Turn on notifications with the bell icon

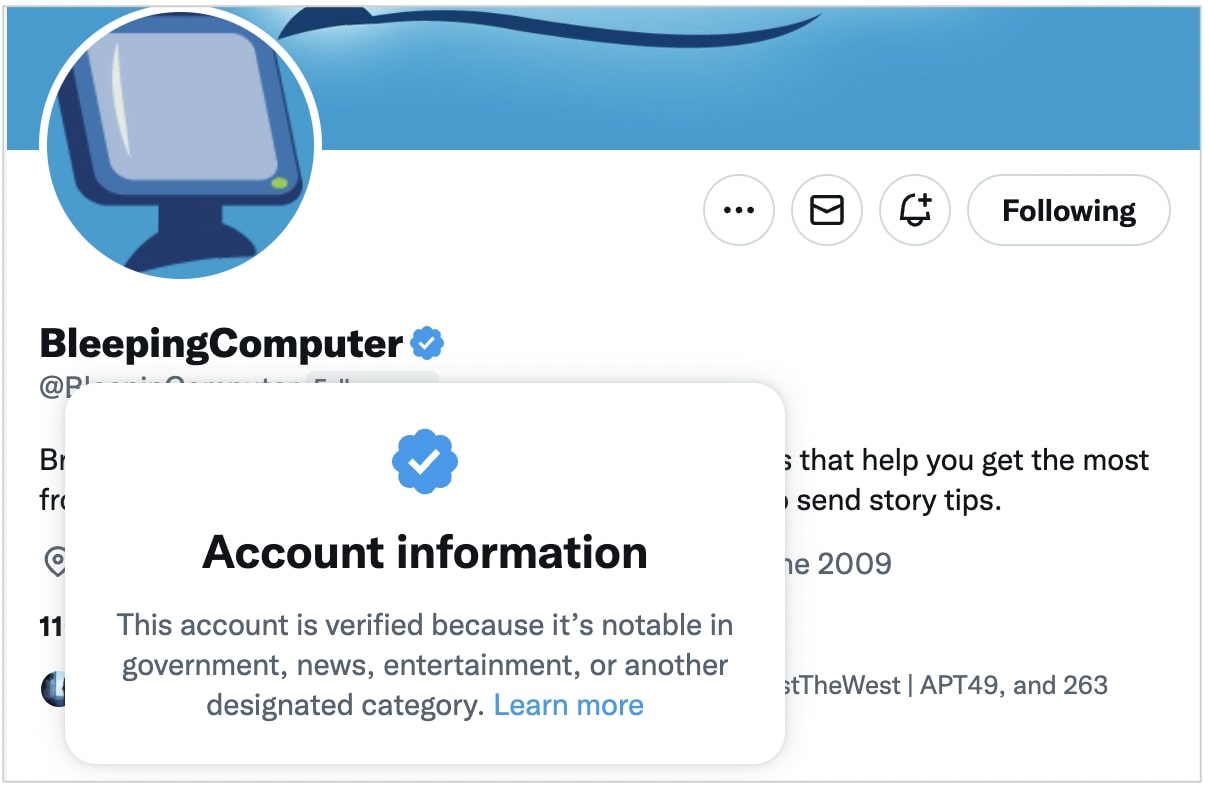(x=914, y=211)
